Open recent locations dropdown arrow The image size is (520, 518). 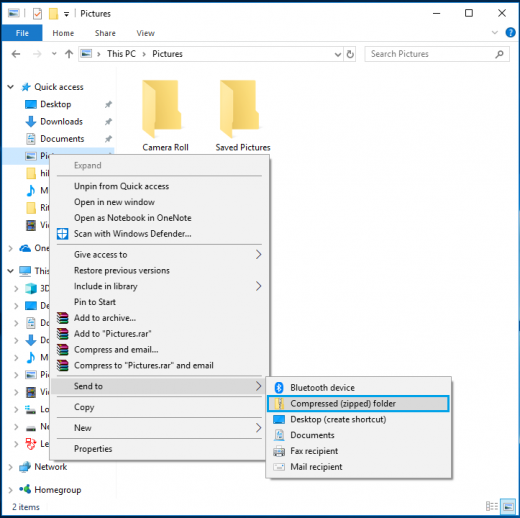pyautogui.click(x=54, y=54)
